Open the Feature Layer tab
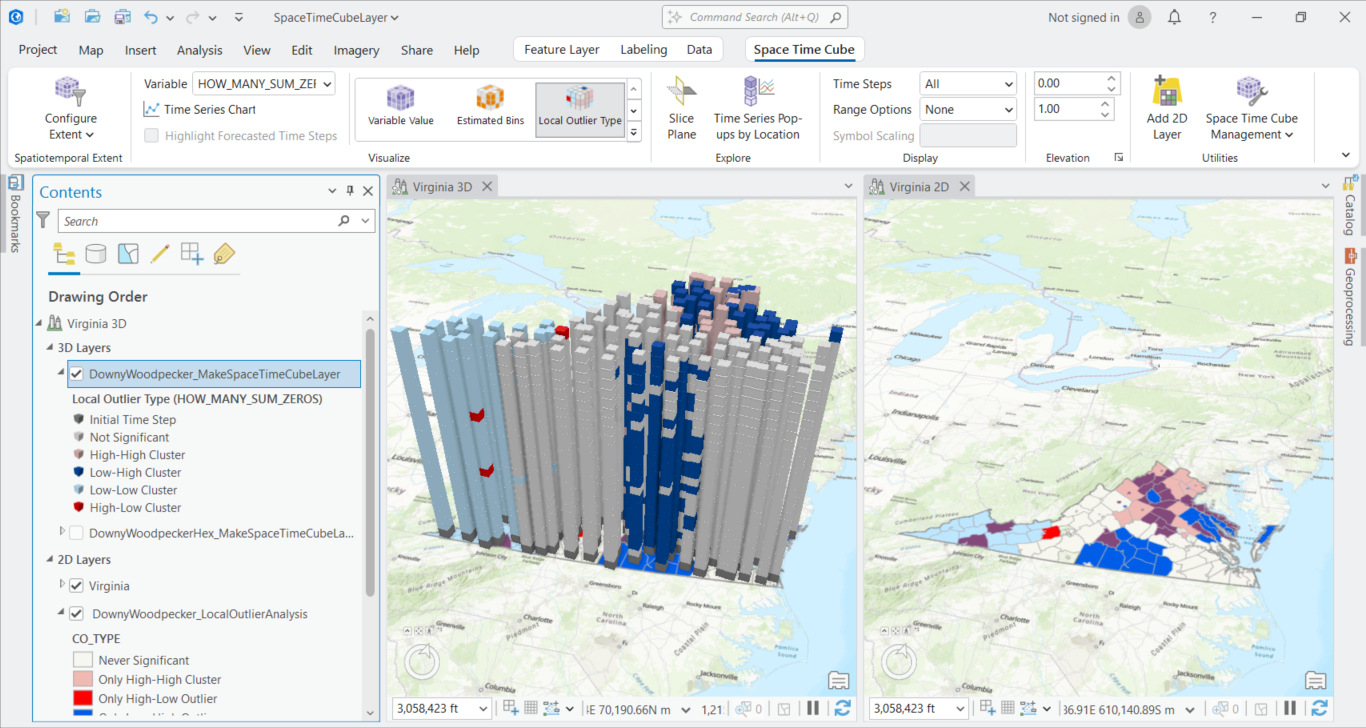The width and height of the screenshot is (1366, 728). tap(561, 50)
